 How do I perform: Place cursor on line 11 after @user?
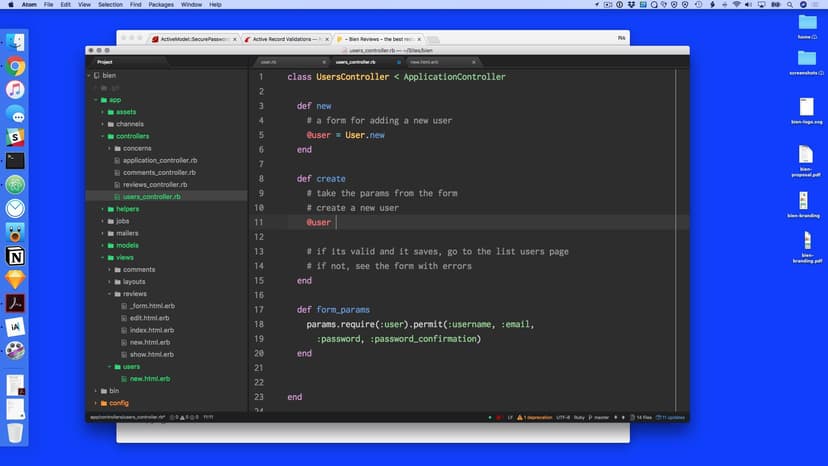tap(332, 222)
